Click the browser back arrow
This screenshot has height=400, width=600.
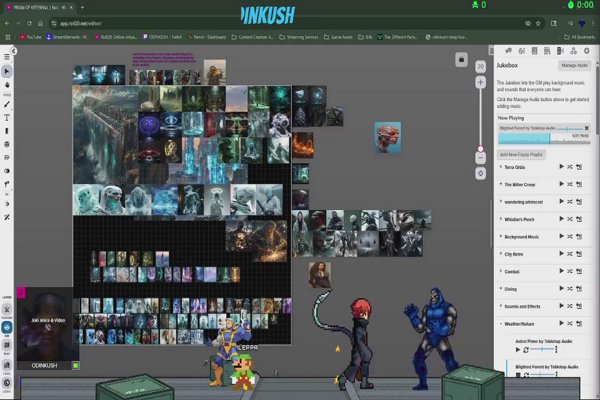pos(7,23)
